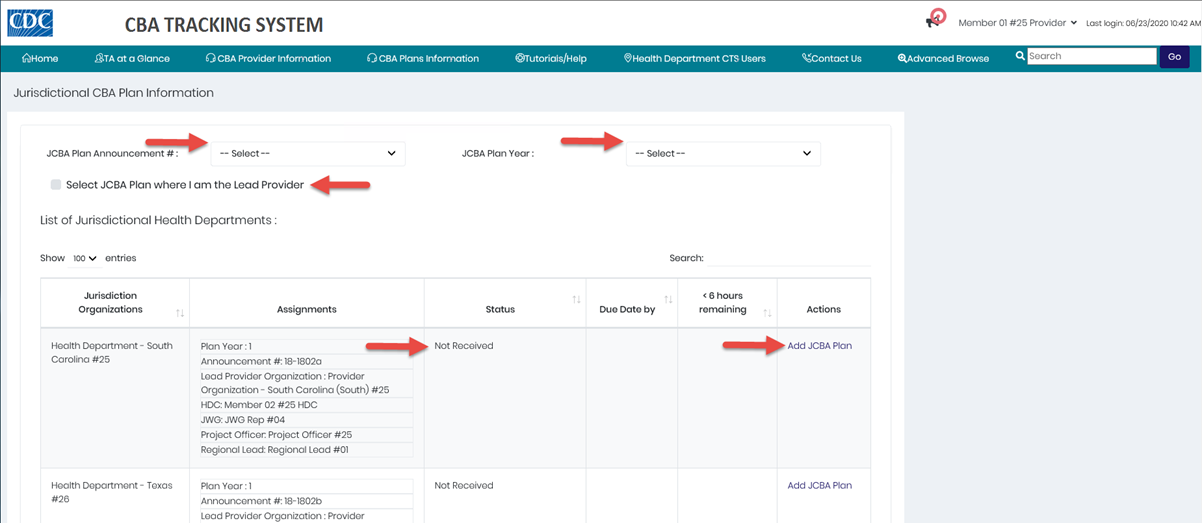Viewport: 1202px width, 523px height.
Task: Go to Tutorials/Help page
Action: point(550,58)
